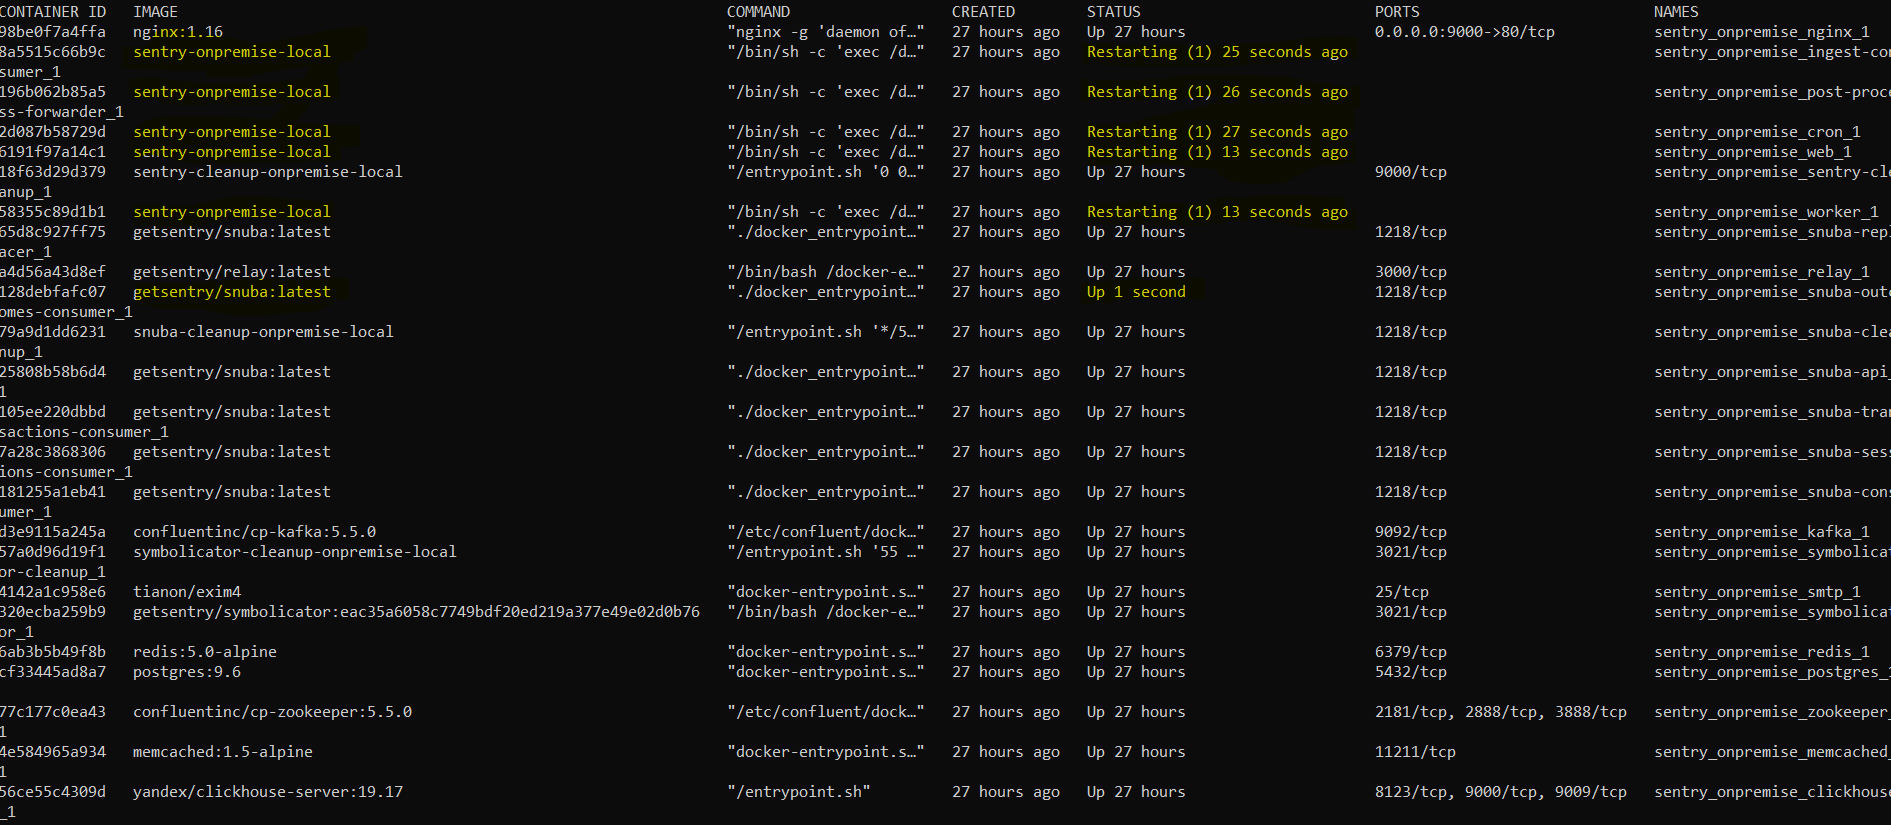The width and height of the screenshot is (1891, 825).
Task: Select container ID 2d087b58729d
Action: [53, 132]
